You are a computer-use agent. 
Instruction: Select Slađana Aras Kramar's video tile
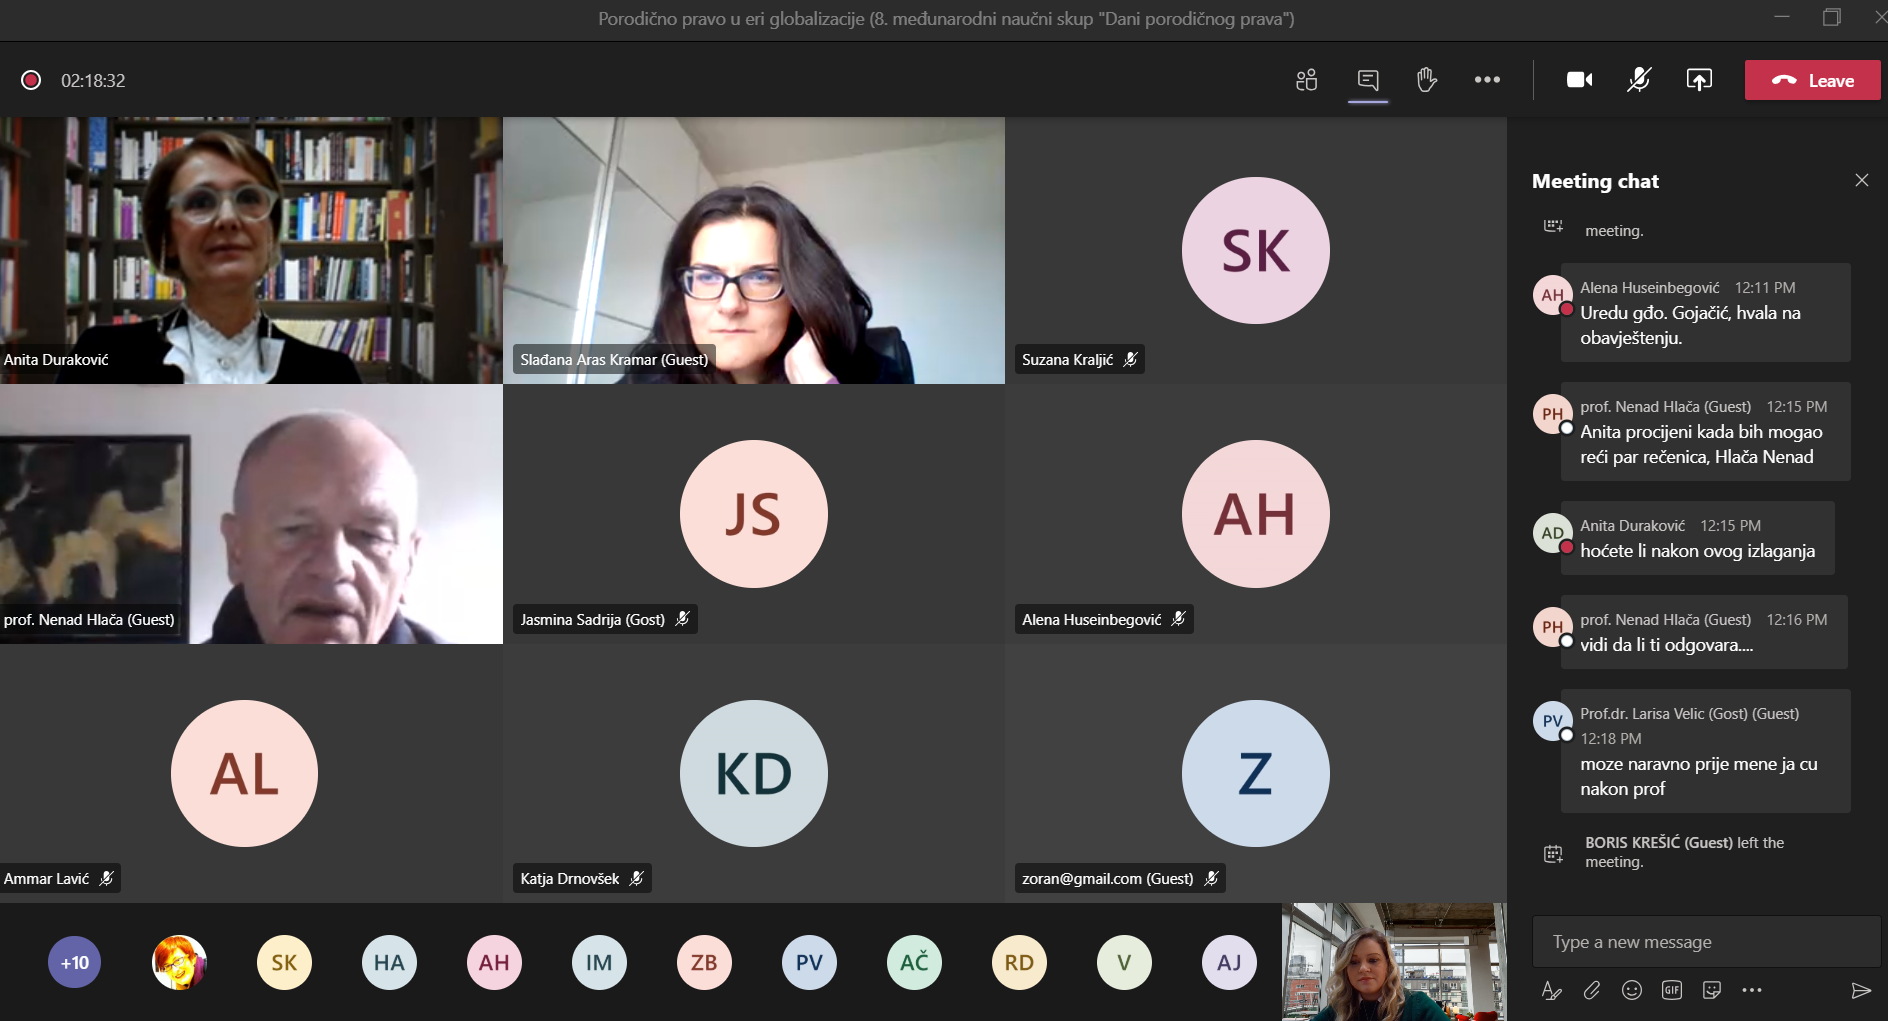point(754,250)
